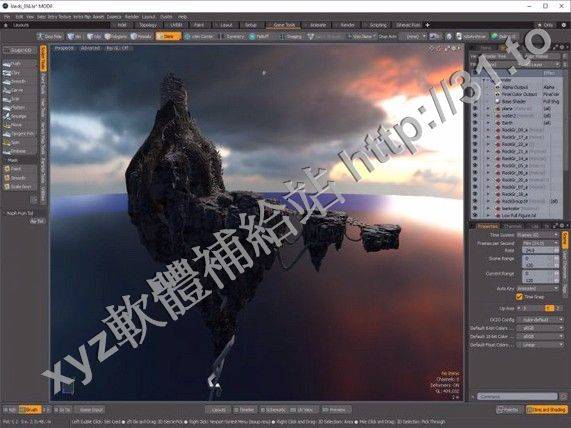Choose the Scale Down mask tool

coord(19,187)
